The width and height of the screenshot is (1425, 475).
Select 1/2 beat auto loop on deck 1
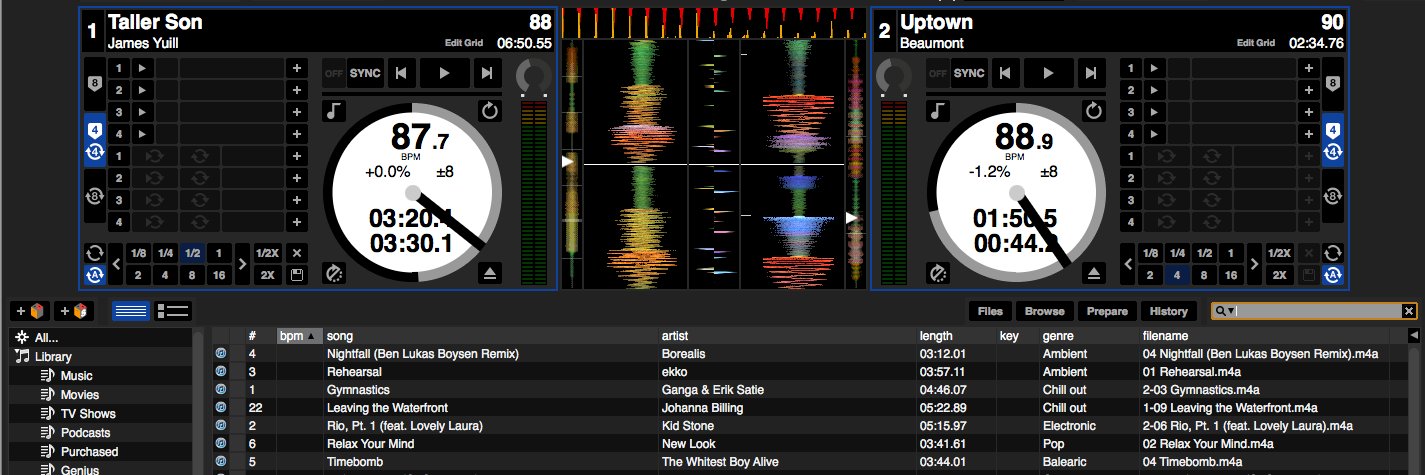[192, 253]
